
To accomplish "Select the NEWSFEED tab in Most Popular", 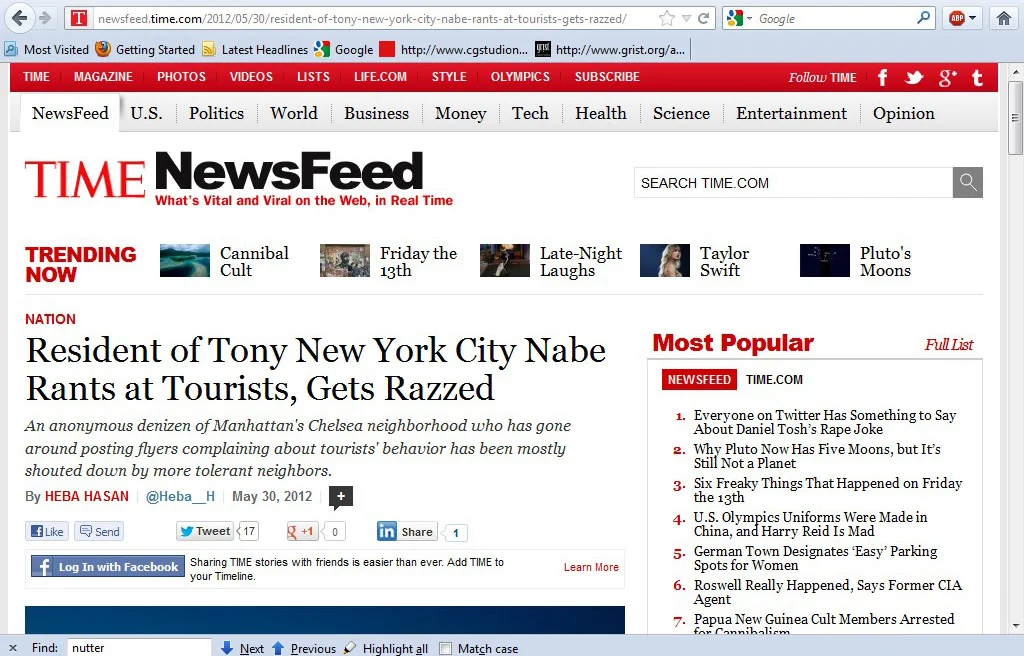I will click(699, 380).
